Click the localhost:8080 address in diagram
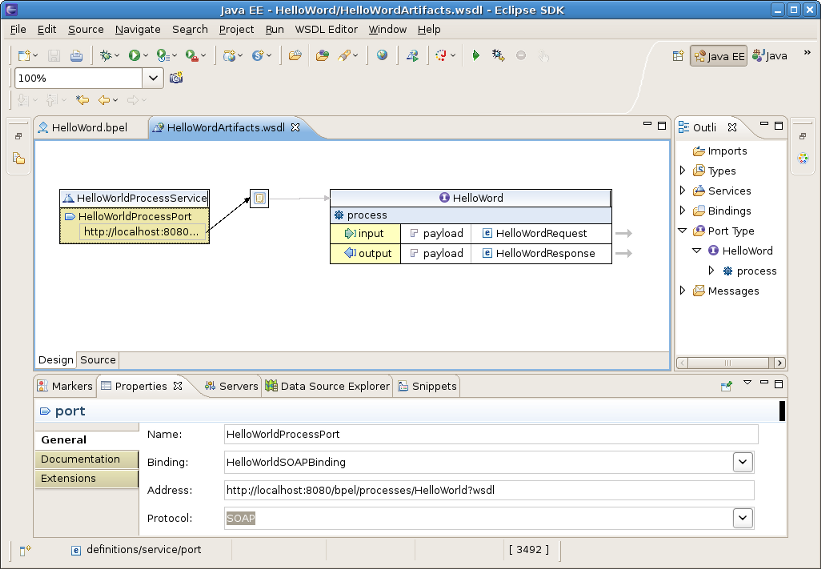821x569 pixels. click(142, 232)
